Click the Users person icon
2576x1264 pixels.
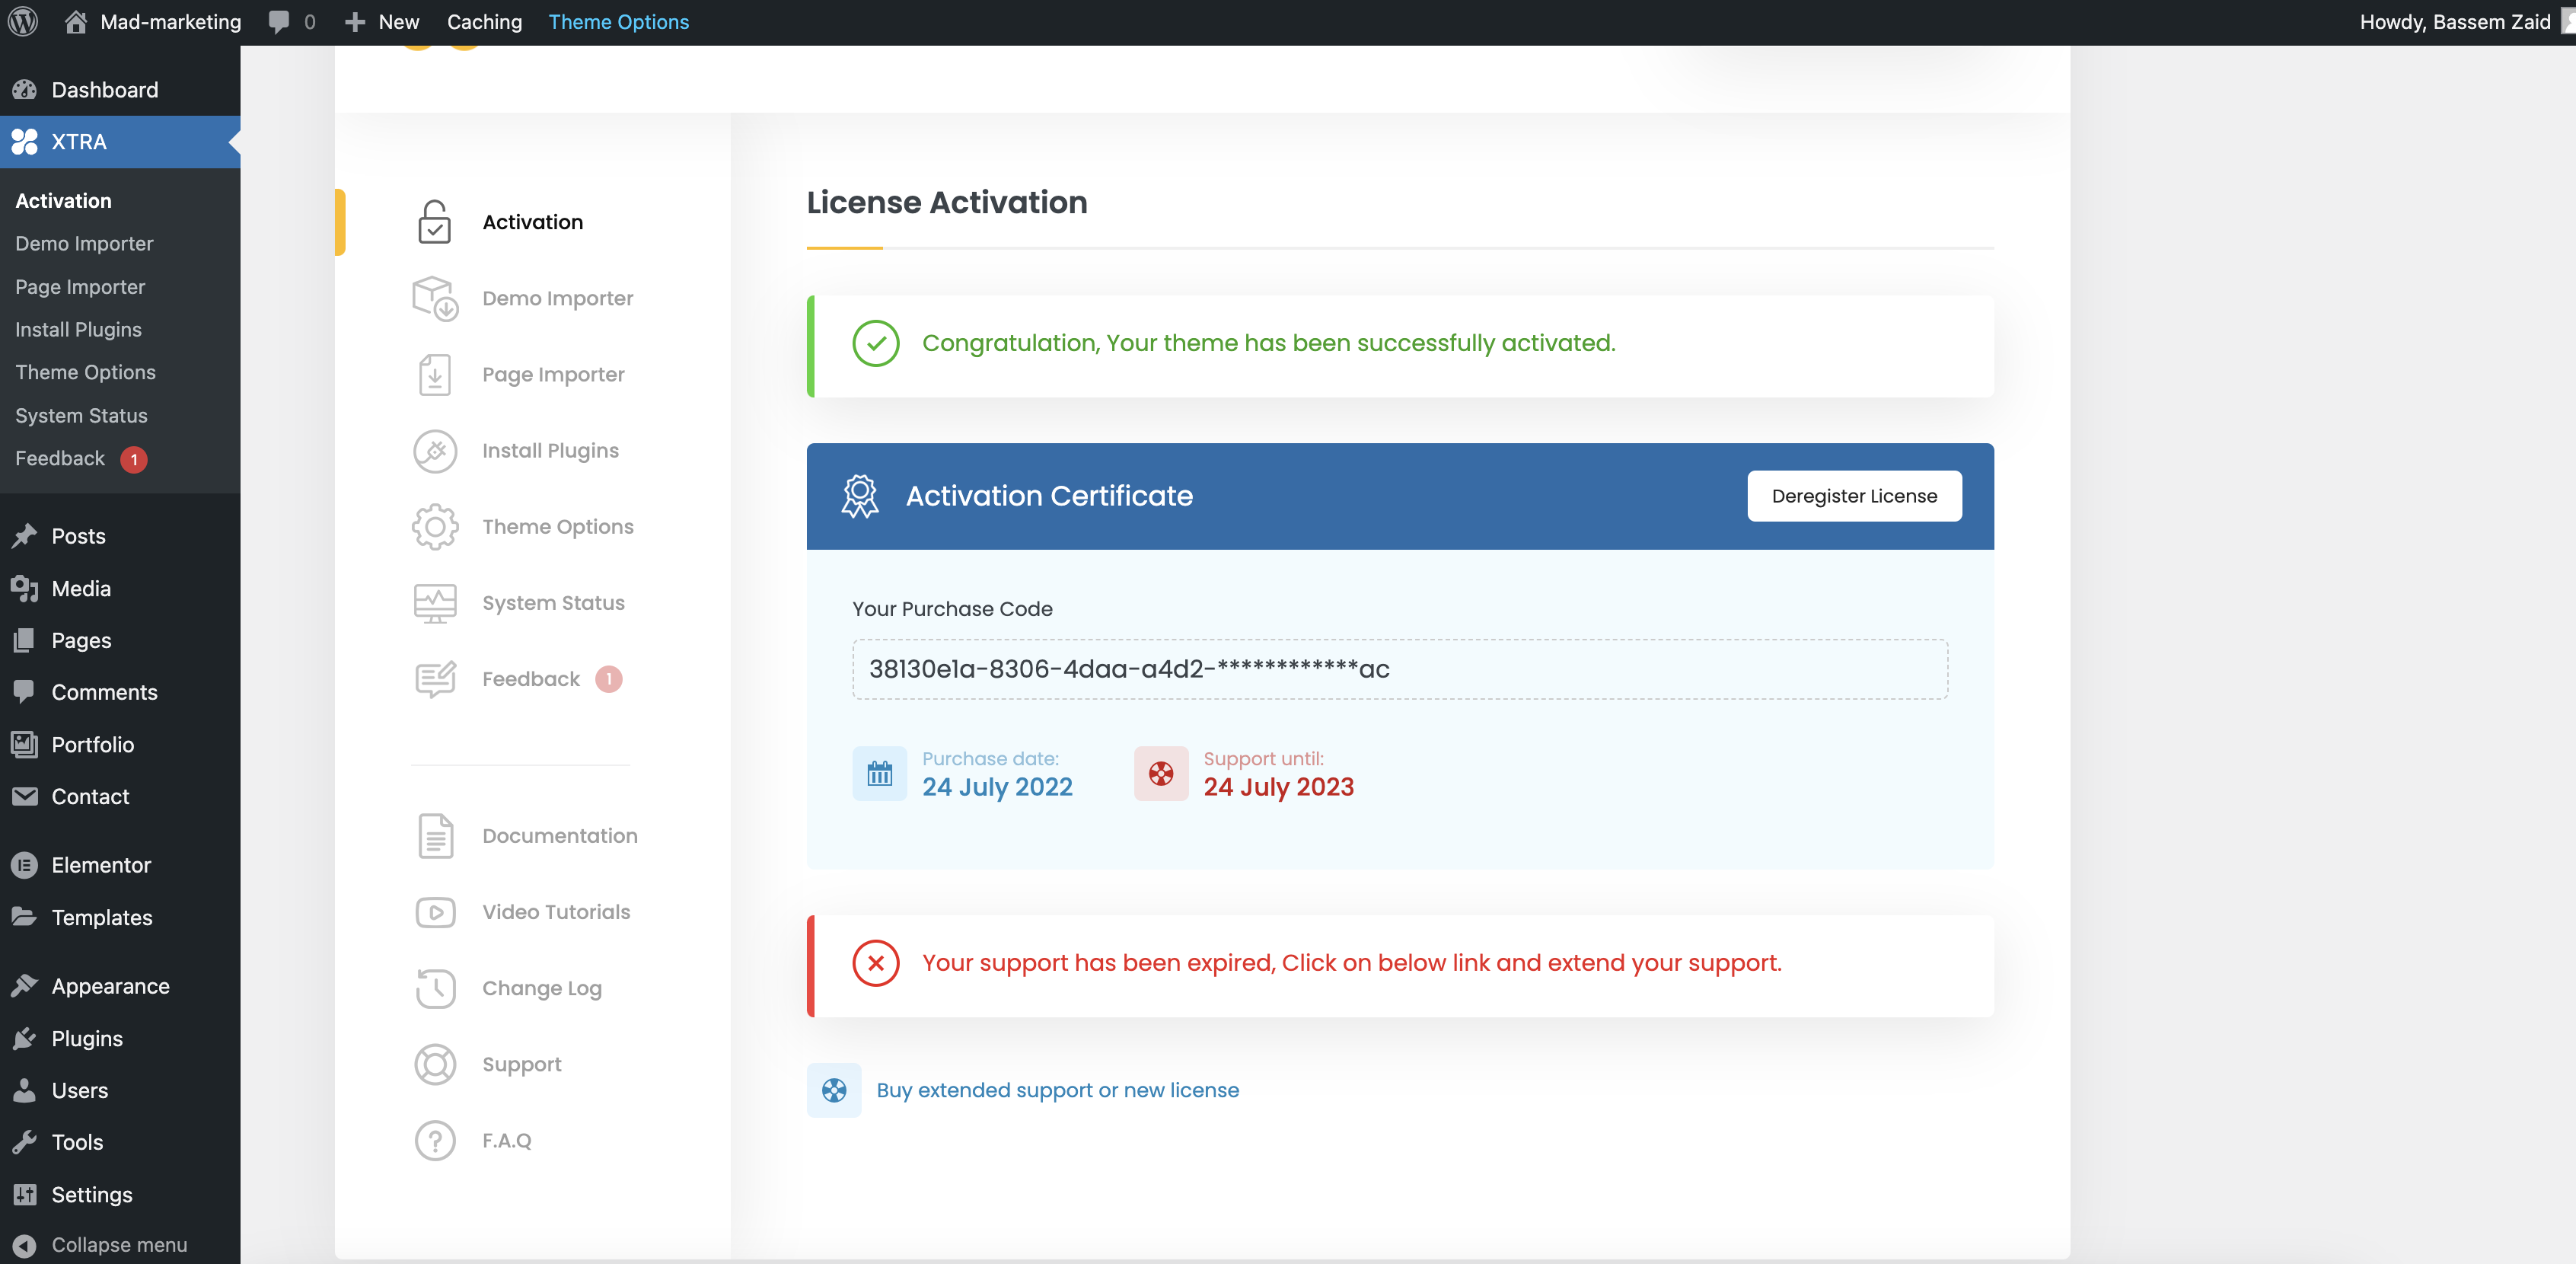point(25,1090)
